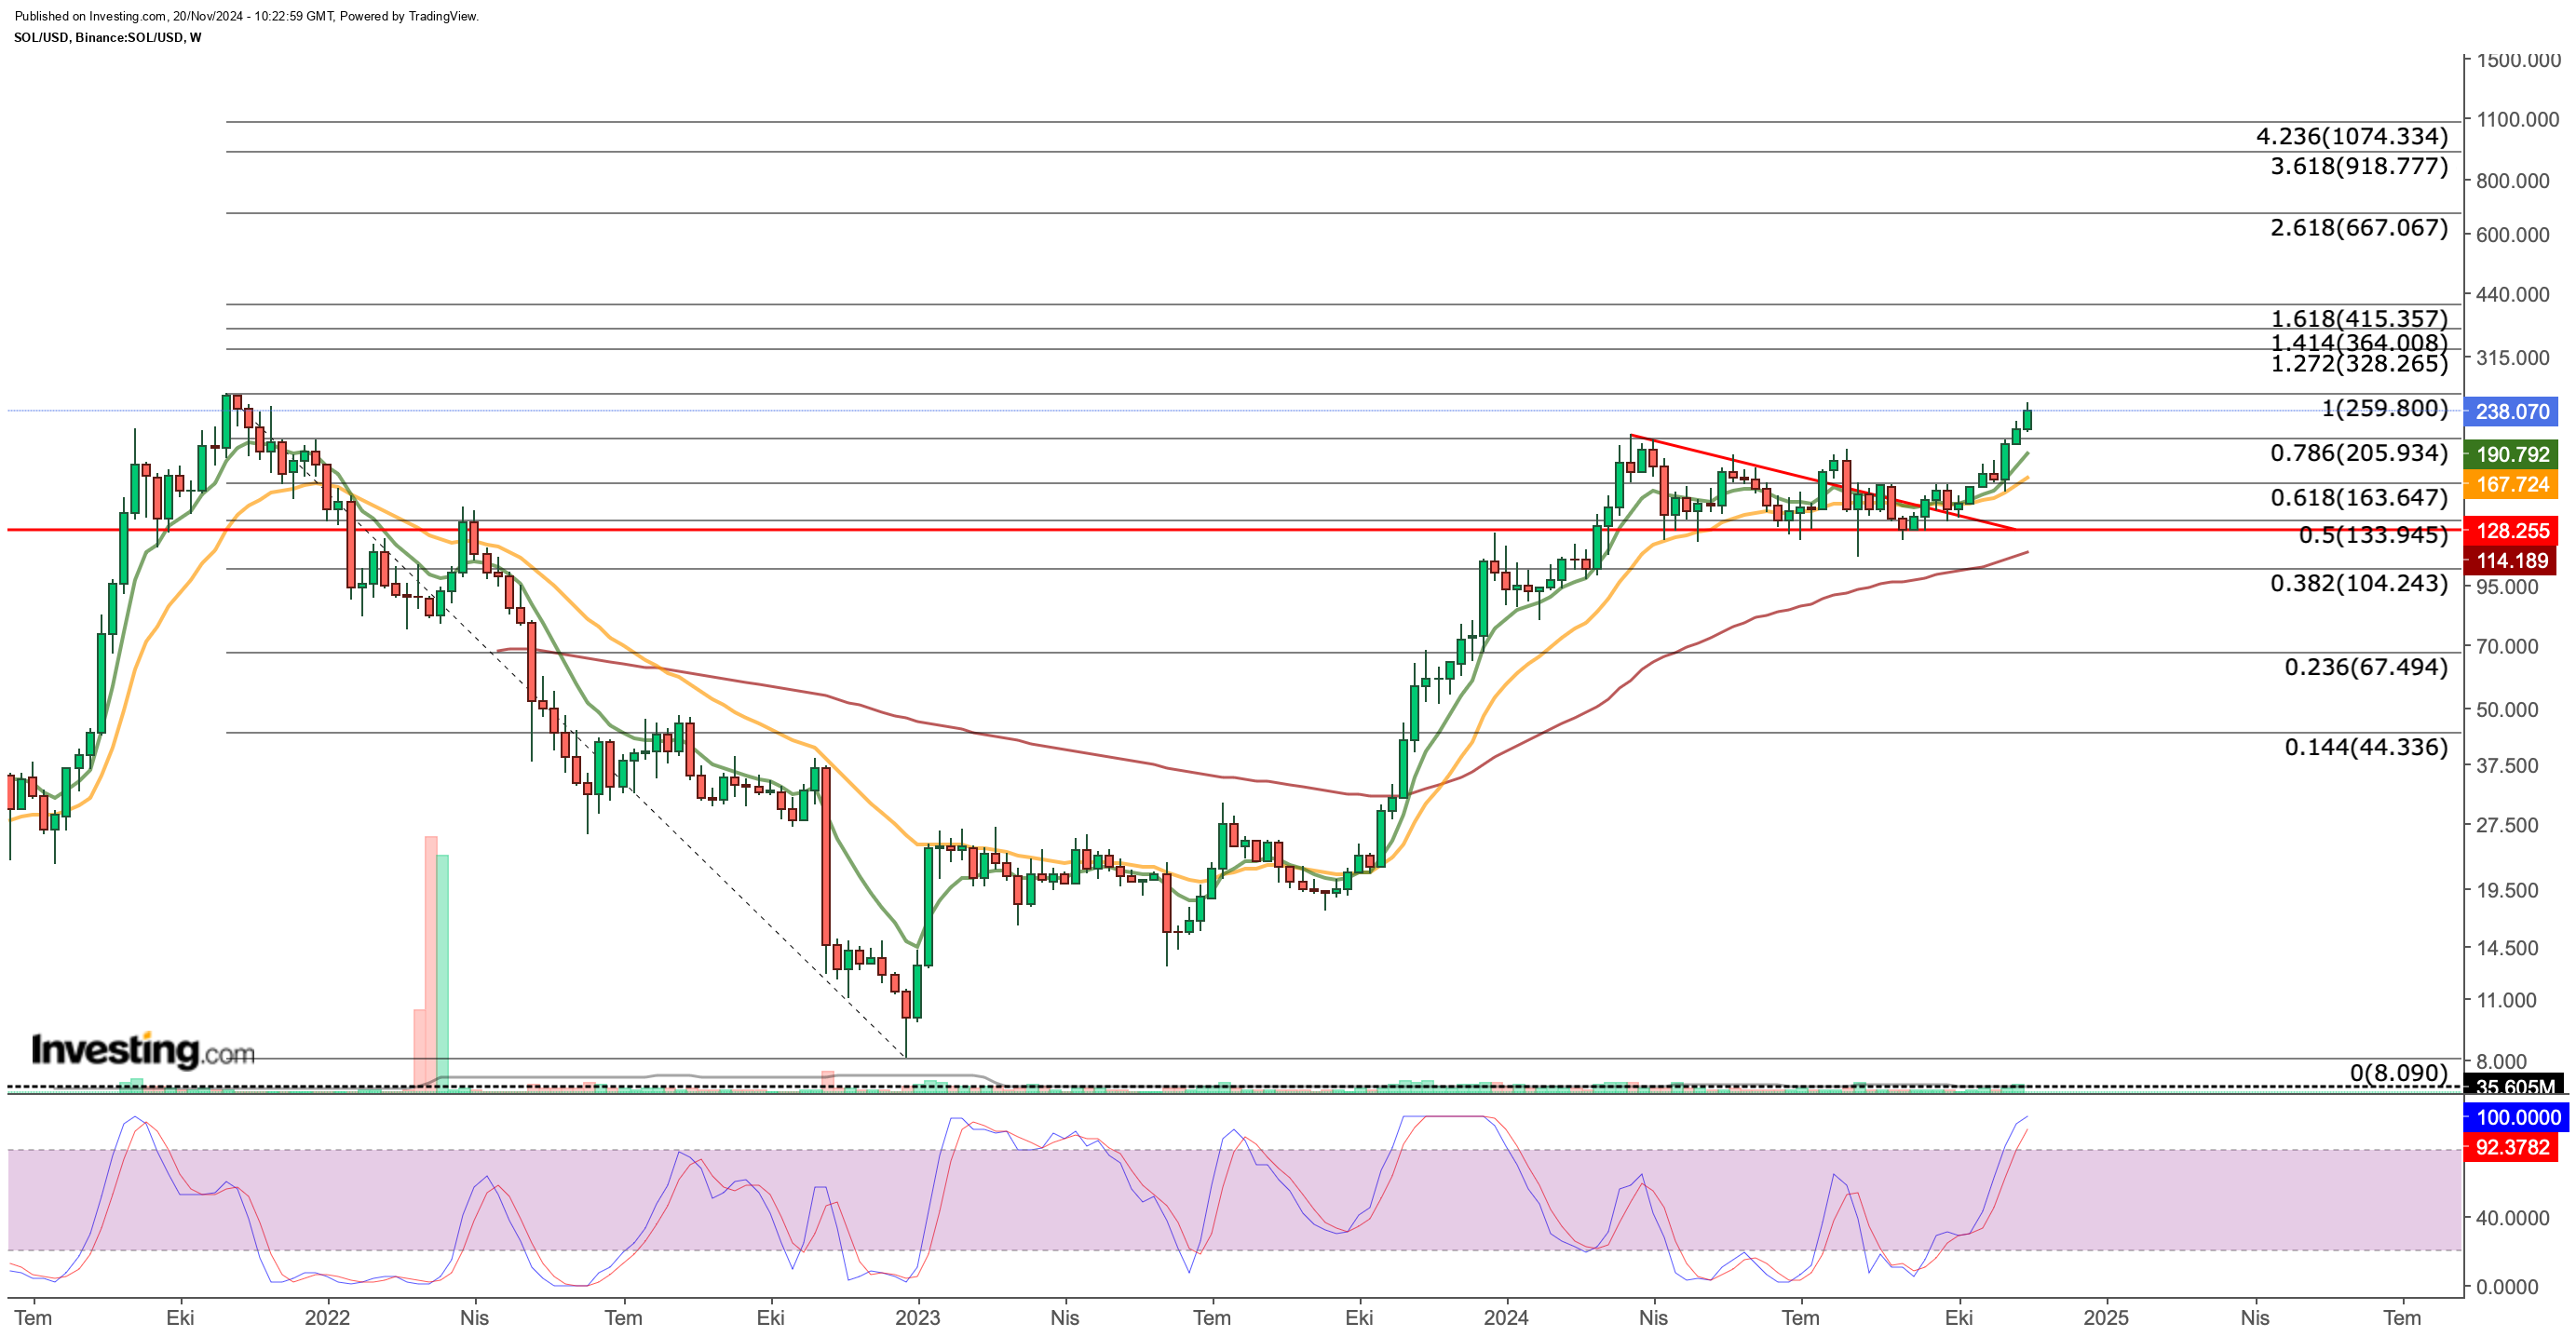Screen dimensions: 2576x1337
Task: Click the 2025 label on time axis
Action: pyautogui.click(x=2106, y=1317)
